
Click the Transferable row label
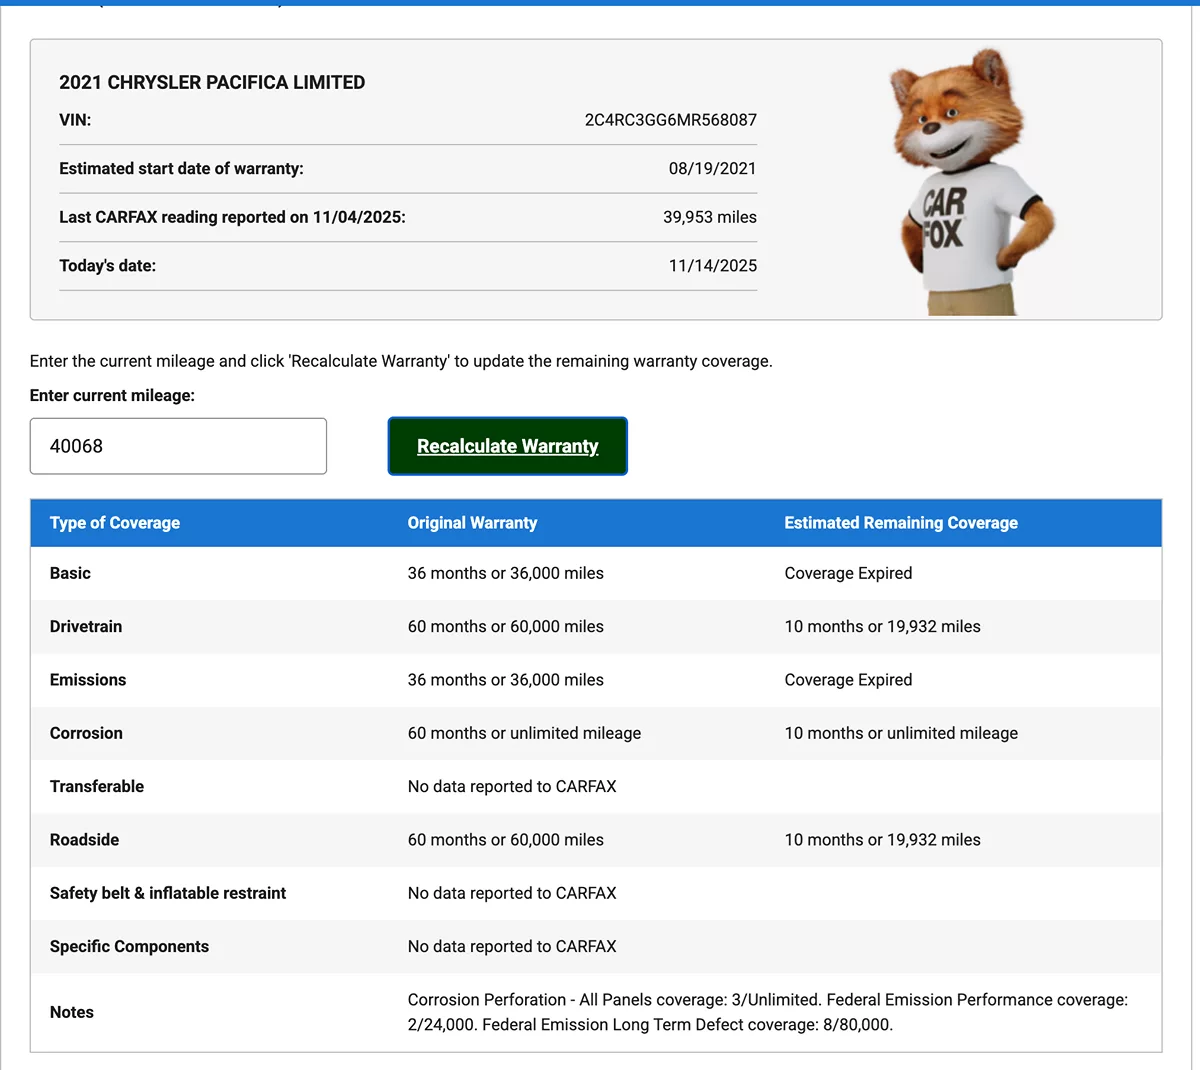click(x=97, y=787)
